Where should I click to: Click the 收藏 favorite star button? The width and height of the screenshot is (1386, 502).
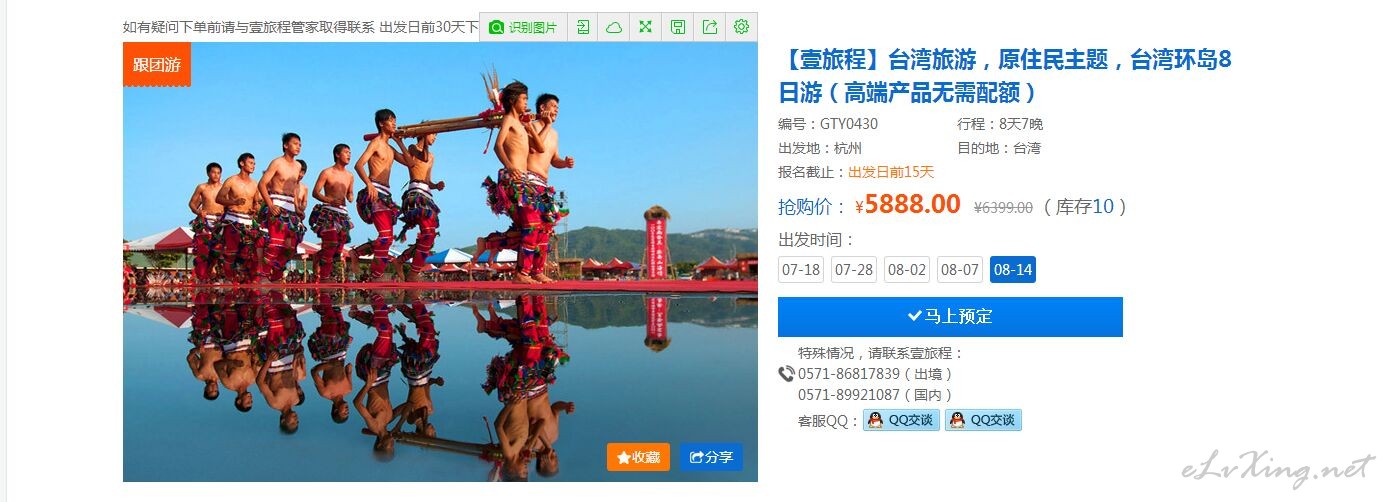point(638,457)
